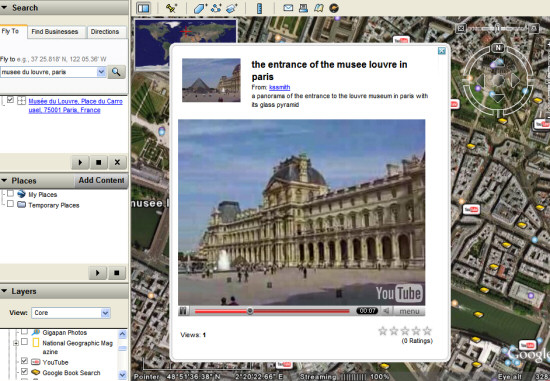Select the Add Path tool

pyautogui.click(x=216, y=8)
